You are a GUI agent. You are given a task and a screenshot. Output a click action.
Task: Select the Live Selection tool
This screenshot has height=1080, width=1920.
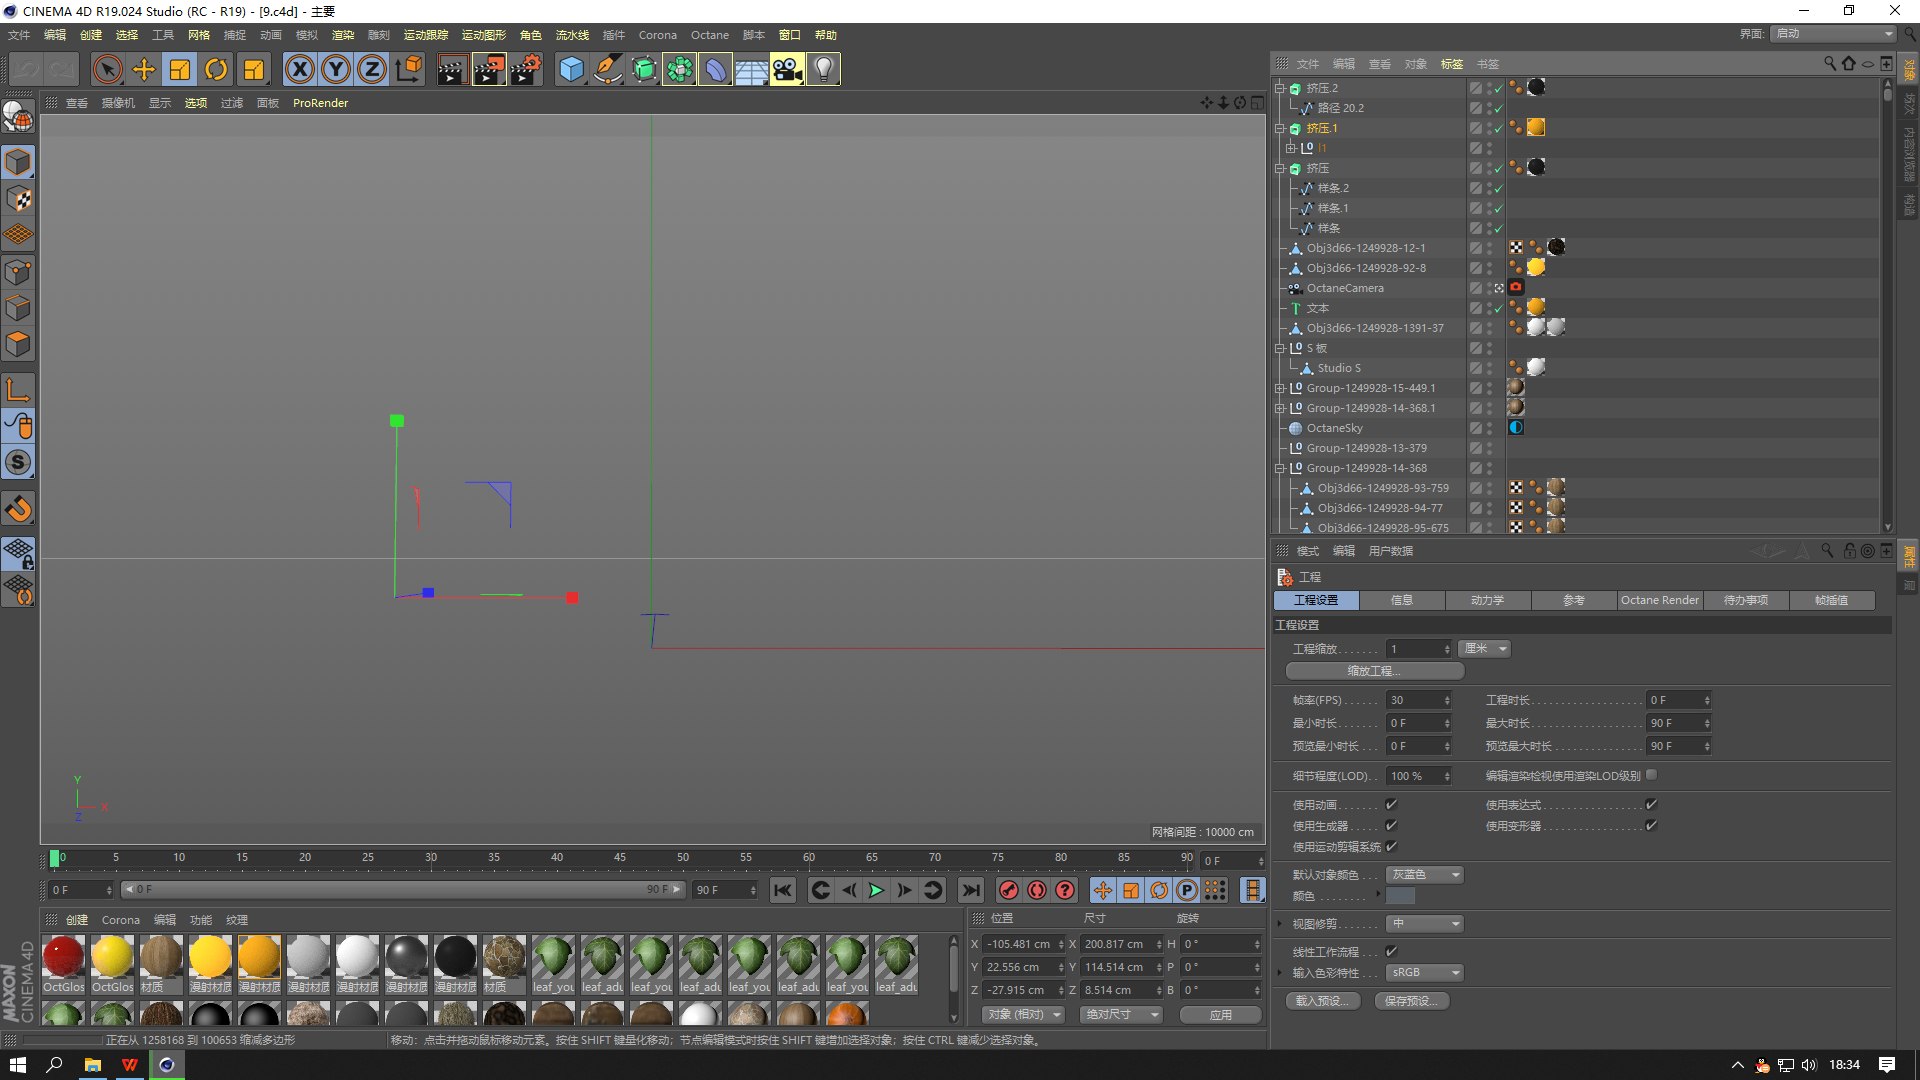(x=108, y=70)
